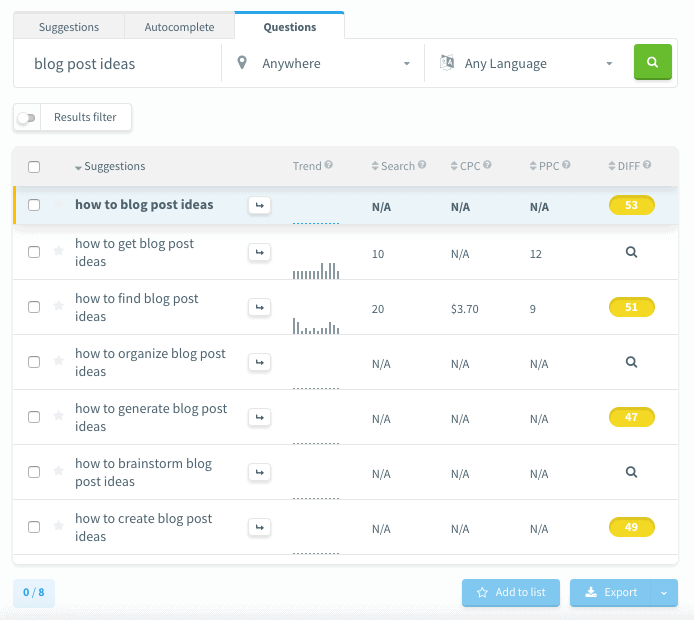Tick checkbox for 'how to create blog post ideas'

point(34,527)
